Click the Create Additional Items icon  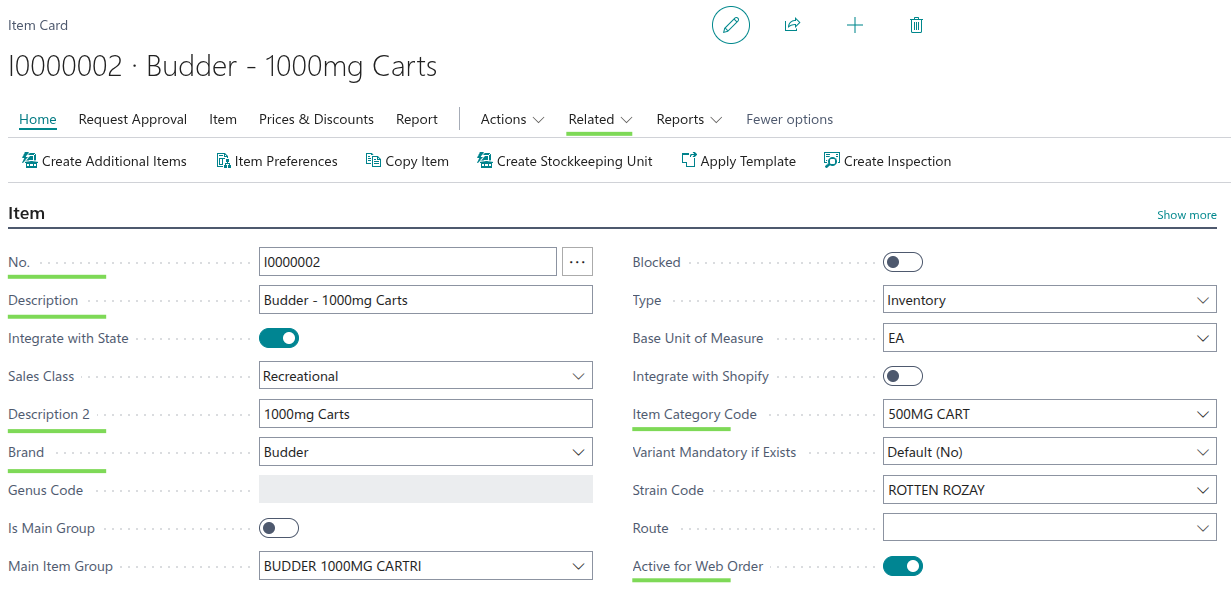[x=30, y=161]
